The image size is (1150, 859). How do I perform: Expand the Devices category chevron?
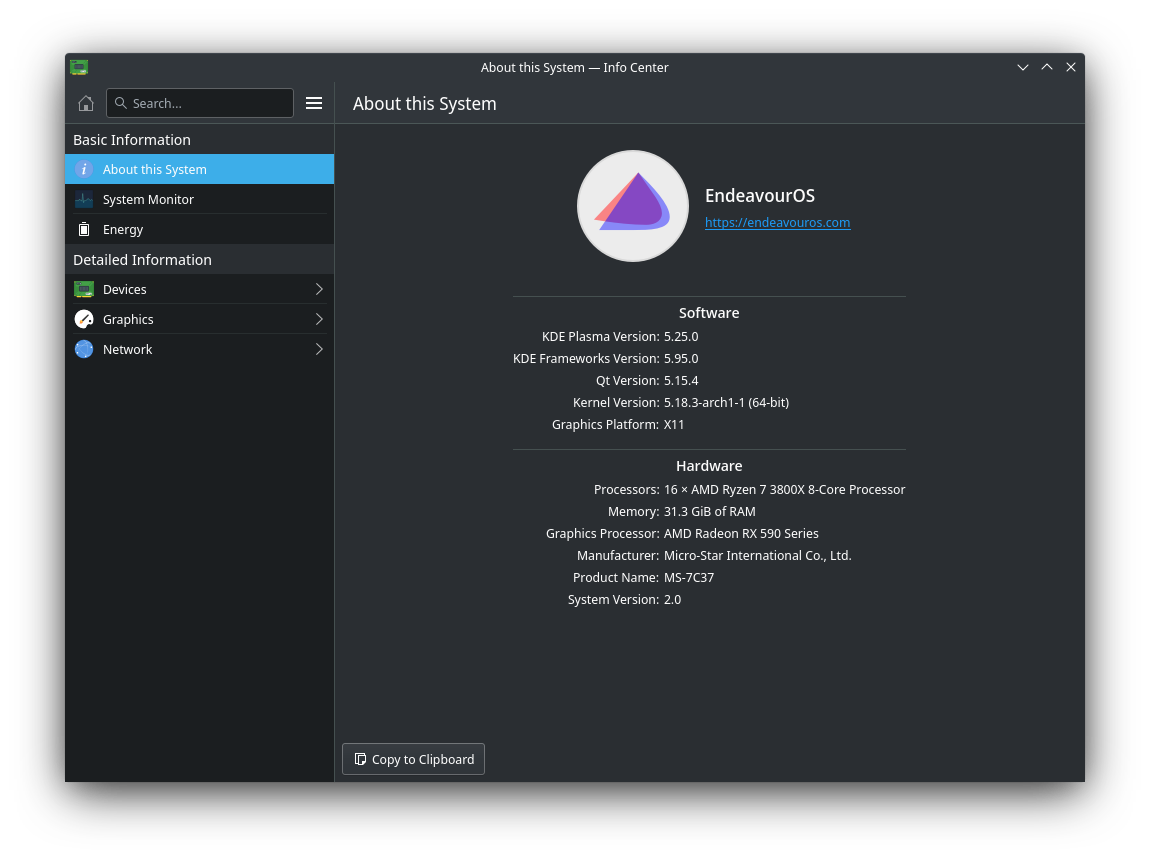coord(319,289)
